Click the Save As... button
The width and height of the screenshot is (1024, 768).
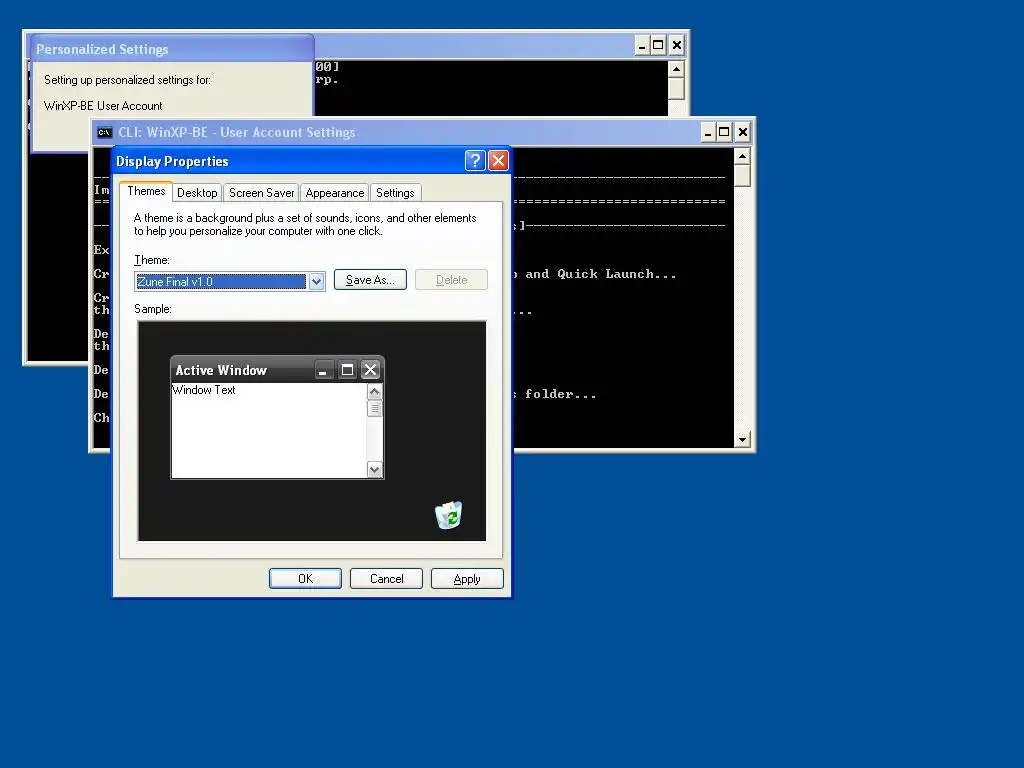[x=370, y=280]
